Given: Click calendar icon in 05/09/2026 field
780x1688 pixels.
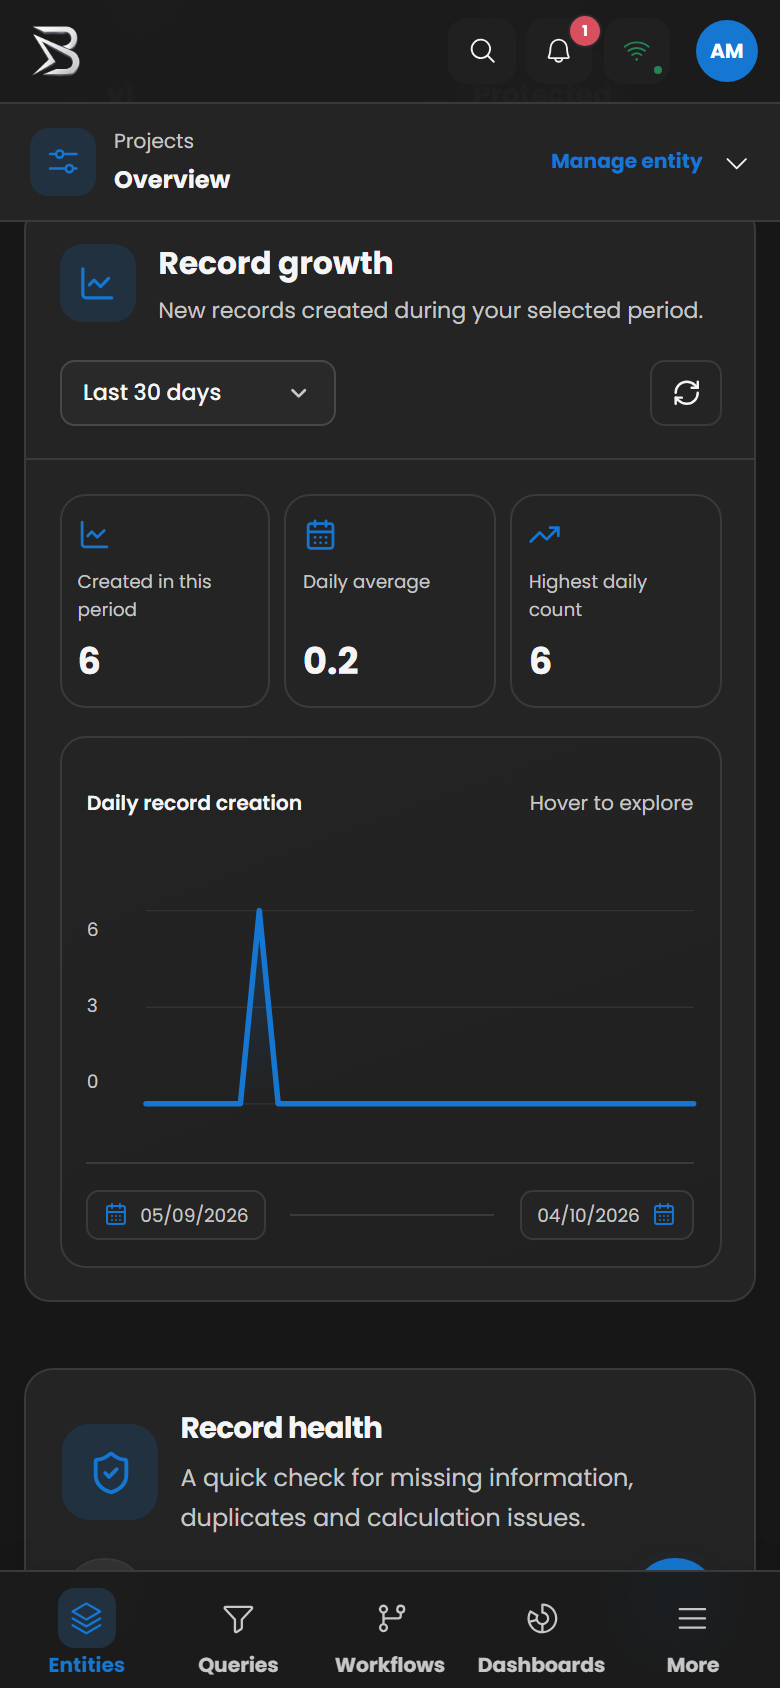Looking at the screenshot, I should (116, 1215).
